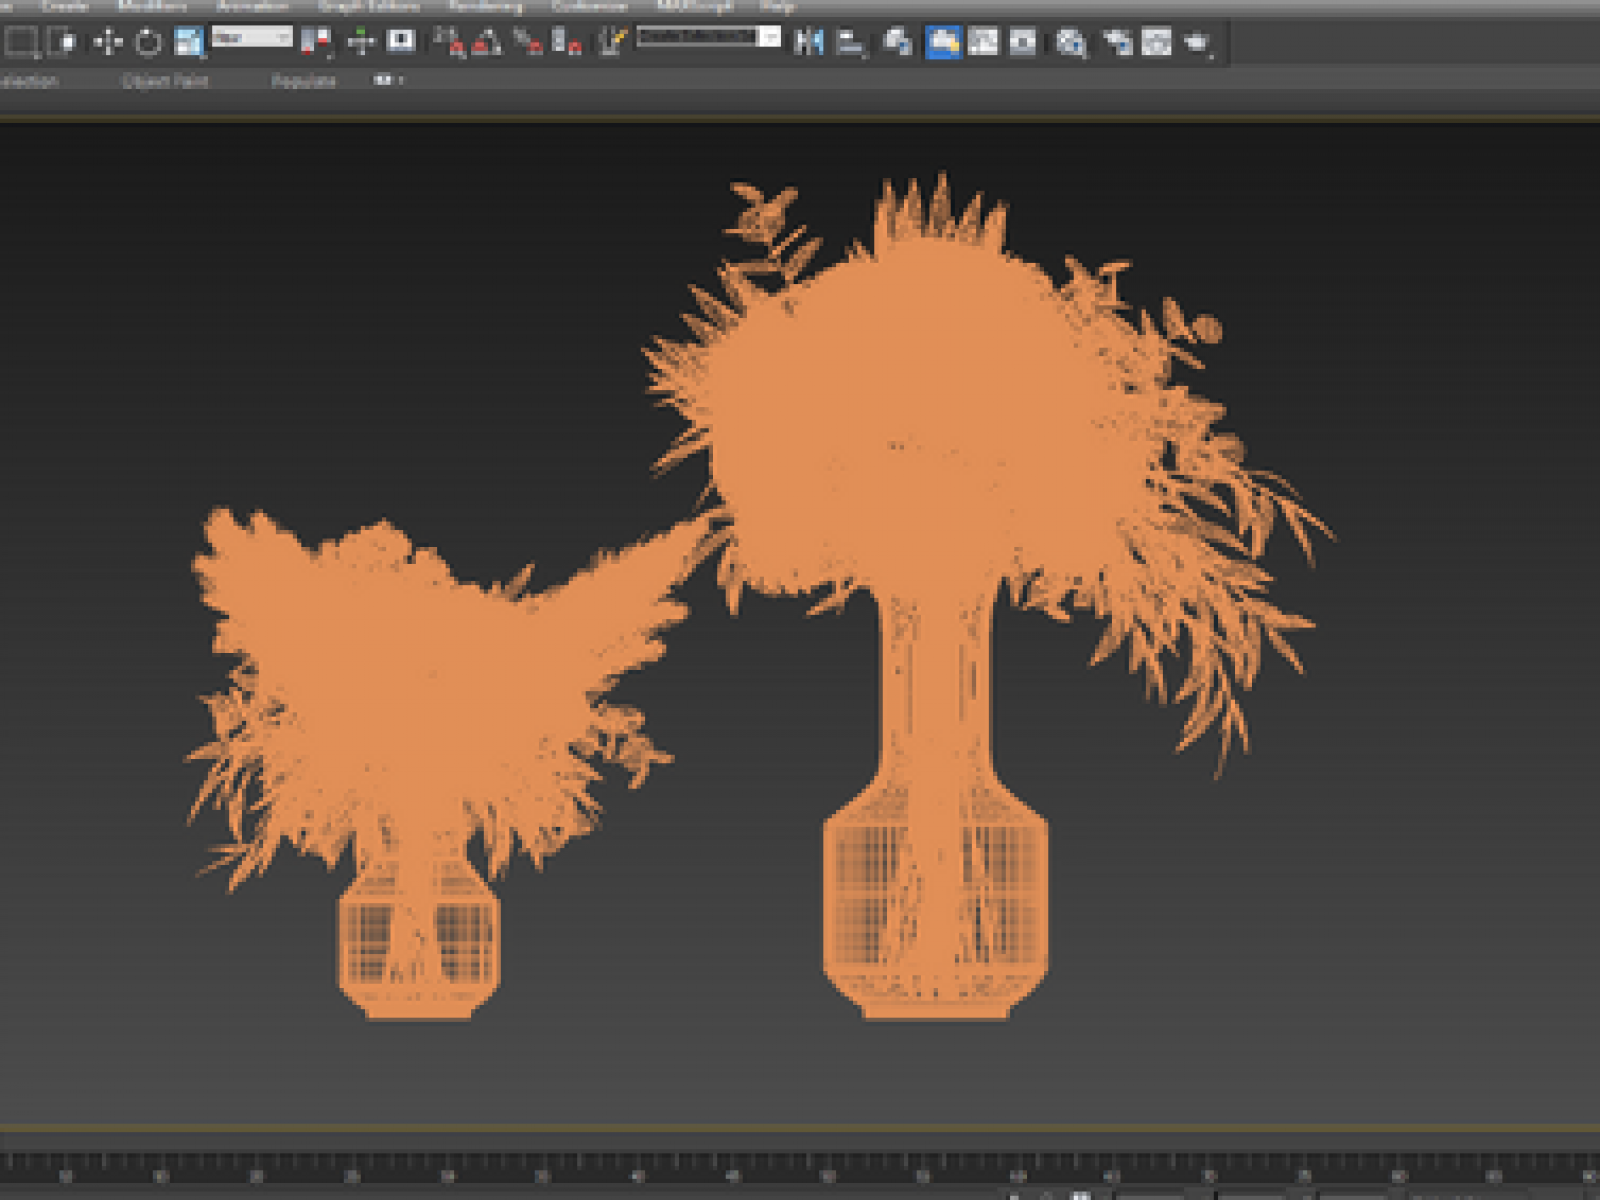Open the Manage Layers dialog
The width and height of the screenshot is (1600, 1200).
(898, 42)
